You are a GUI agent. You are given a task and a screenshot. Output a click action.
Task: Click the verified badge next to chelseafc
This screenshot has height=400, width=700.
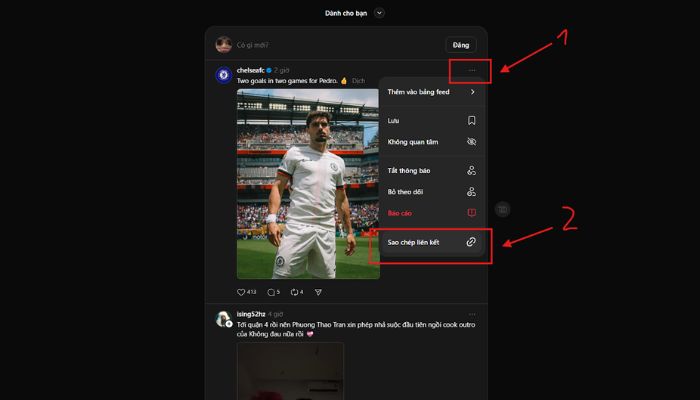[269, 70]
